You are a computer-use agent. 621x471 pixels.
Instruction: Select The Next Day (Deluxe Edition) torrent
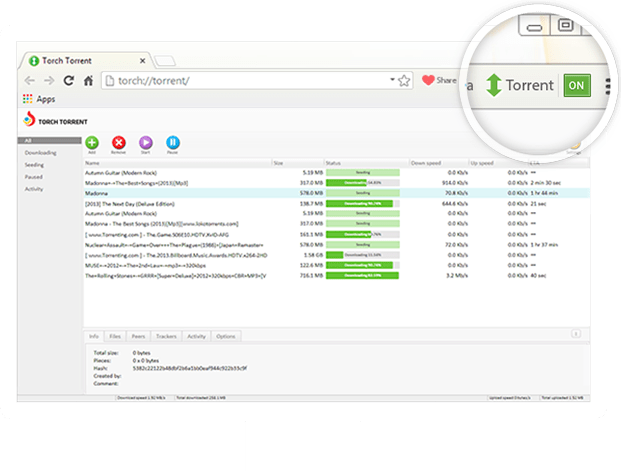point(337,204)
